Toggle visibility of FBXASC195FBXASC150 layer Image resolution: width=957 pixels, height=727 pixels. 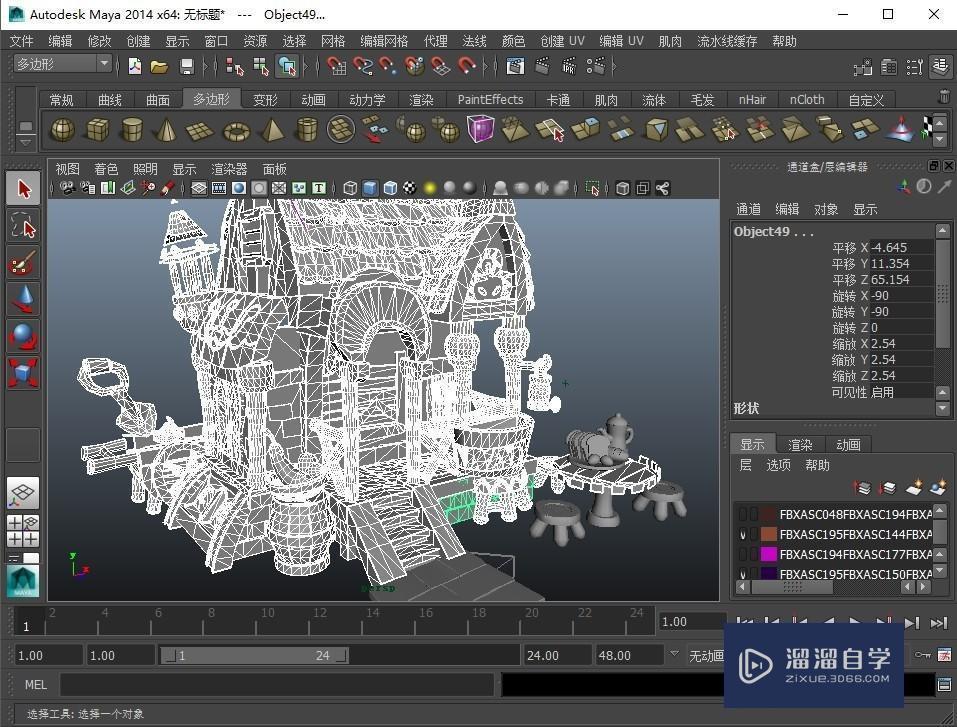743,574
